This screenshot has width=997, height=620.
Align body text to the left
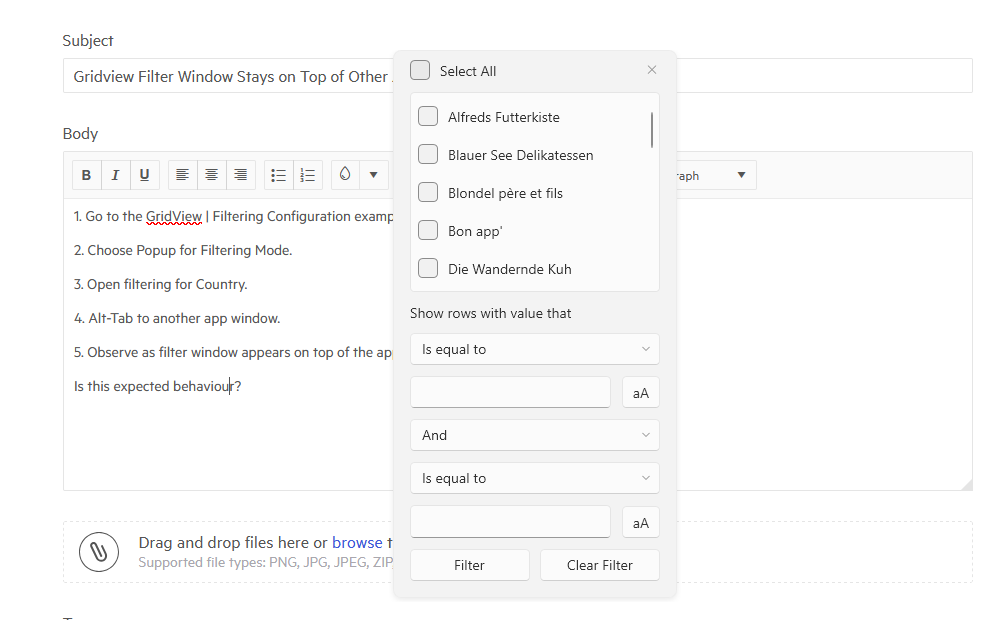(182, 175)
